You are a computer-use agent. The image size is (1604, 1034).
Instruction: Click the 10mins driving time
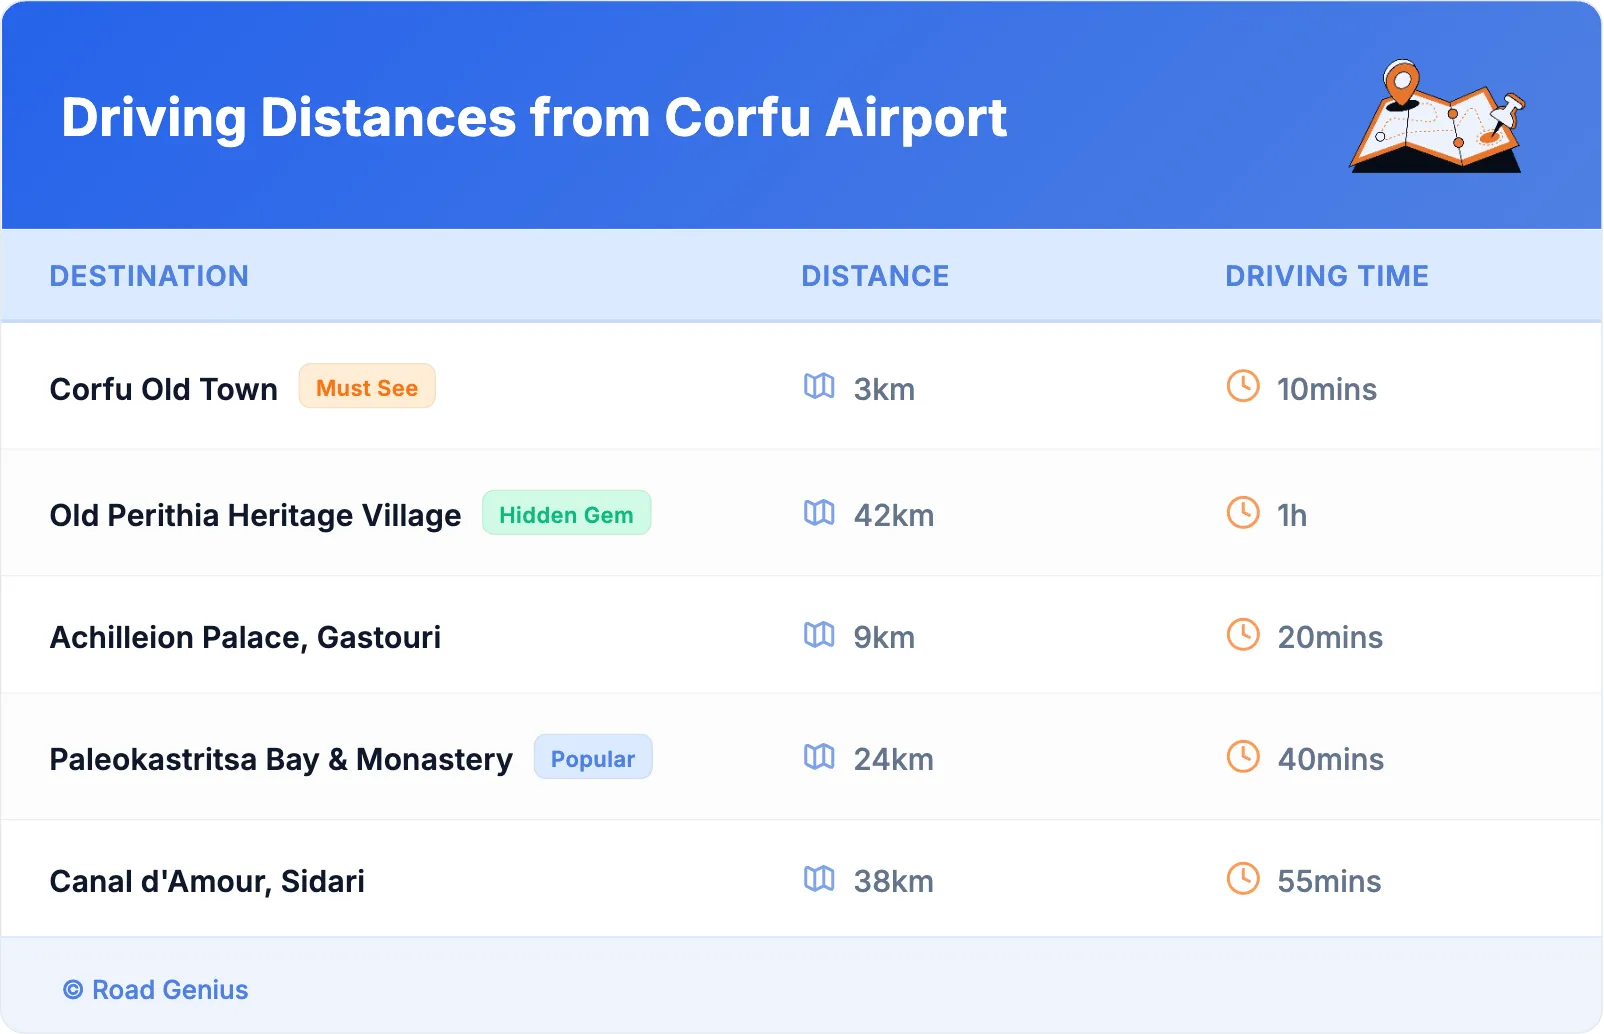point(1327,389)
